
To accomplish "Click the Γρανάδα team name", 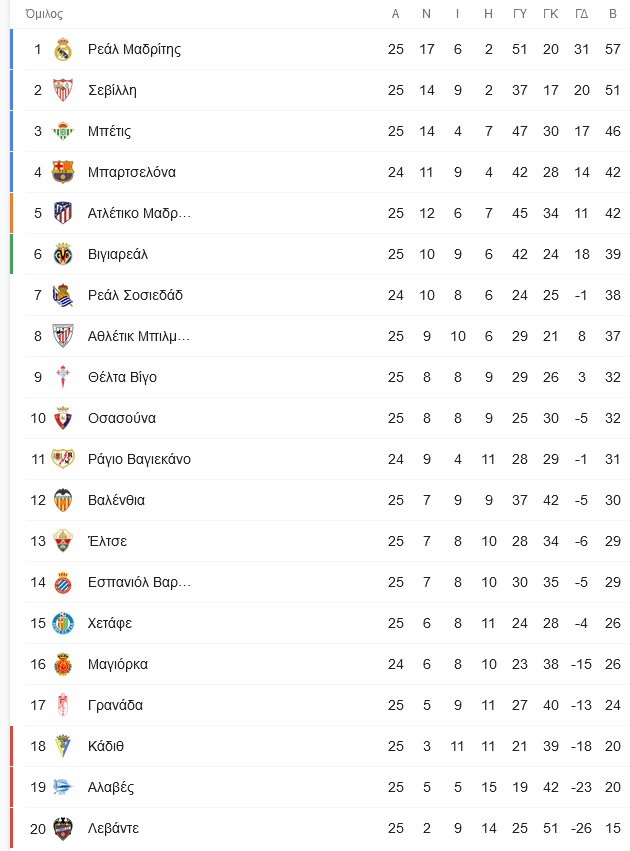I will (115, 705).
